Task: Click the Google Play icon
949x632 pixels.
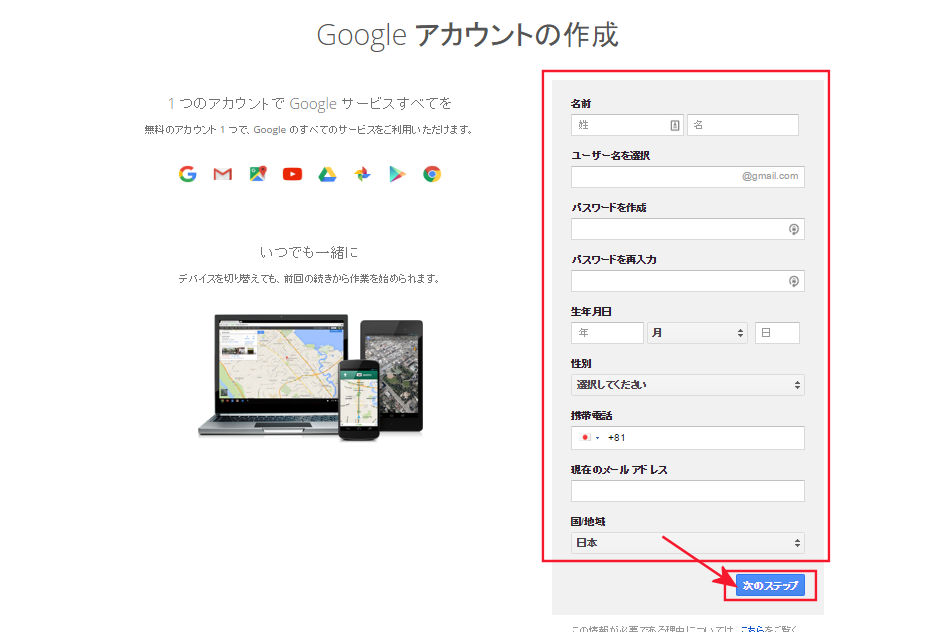Action: 397,174
